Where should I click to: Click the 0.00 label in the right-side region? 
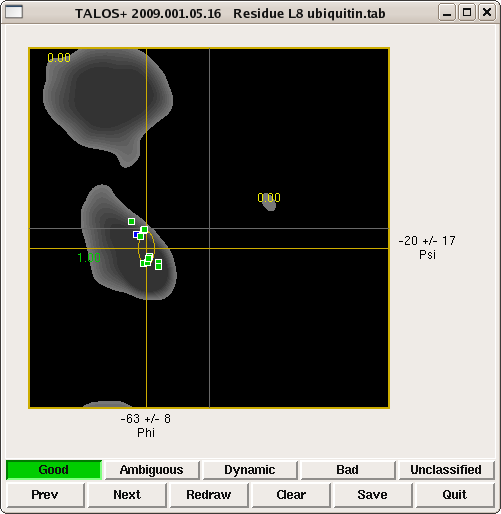point(269,198)
